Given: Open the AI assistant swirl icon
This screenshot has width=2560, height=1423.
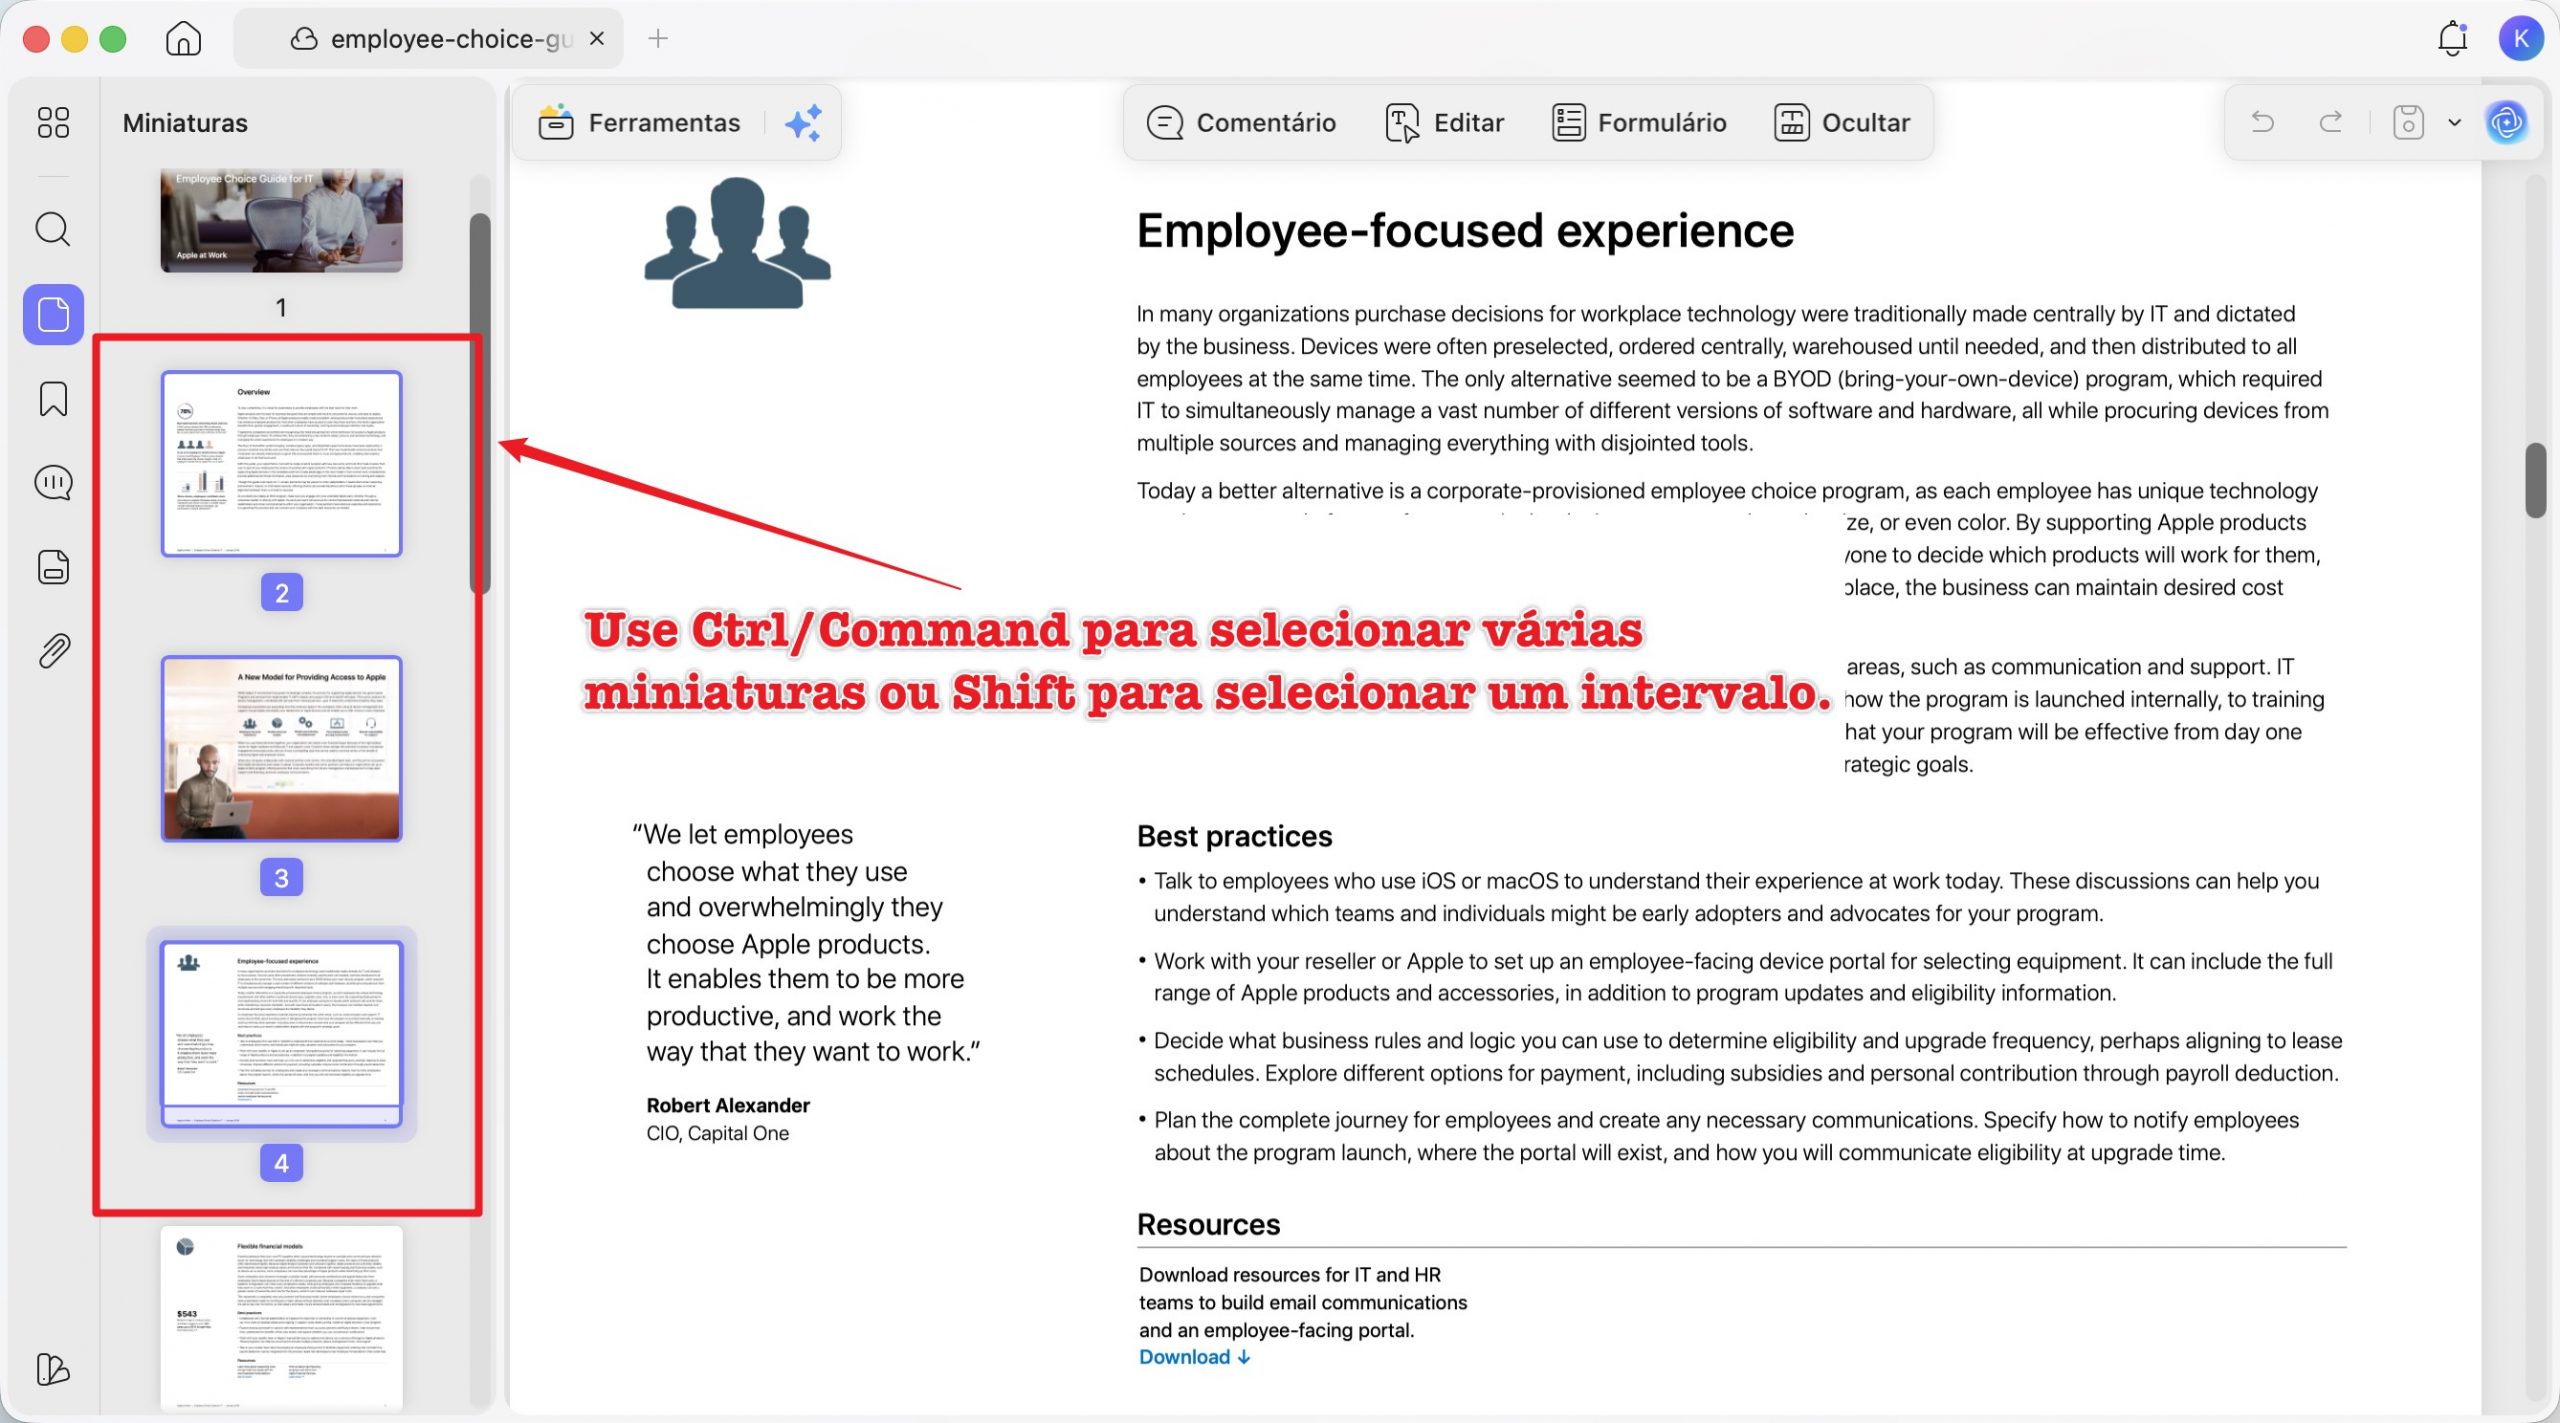Looking at the screenshot, I should [x=2506, y=122].
